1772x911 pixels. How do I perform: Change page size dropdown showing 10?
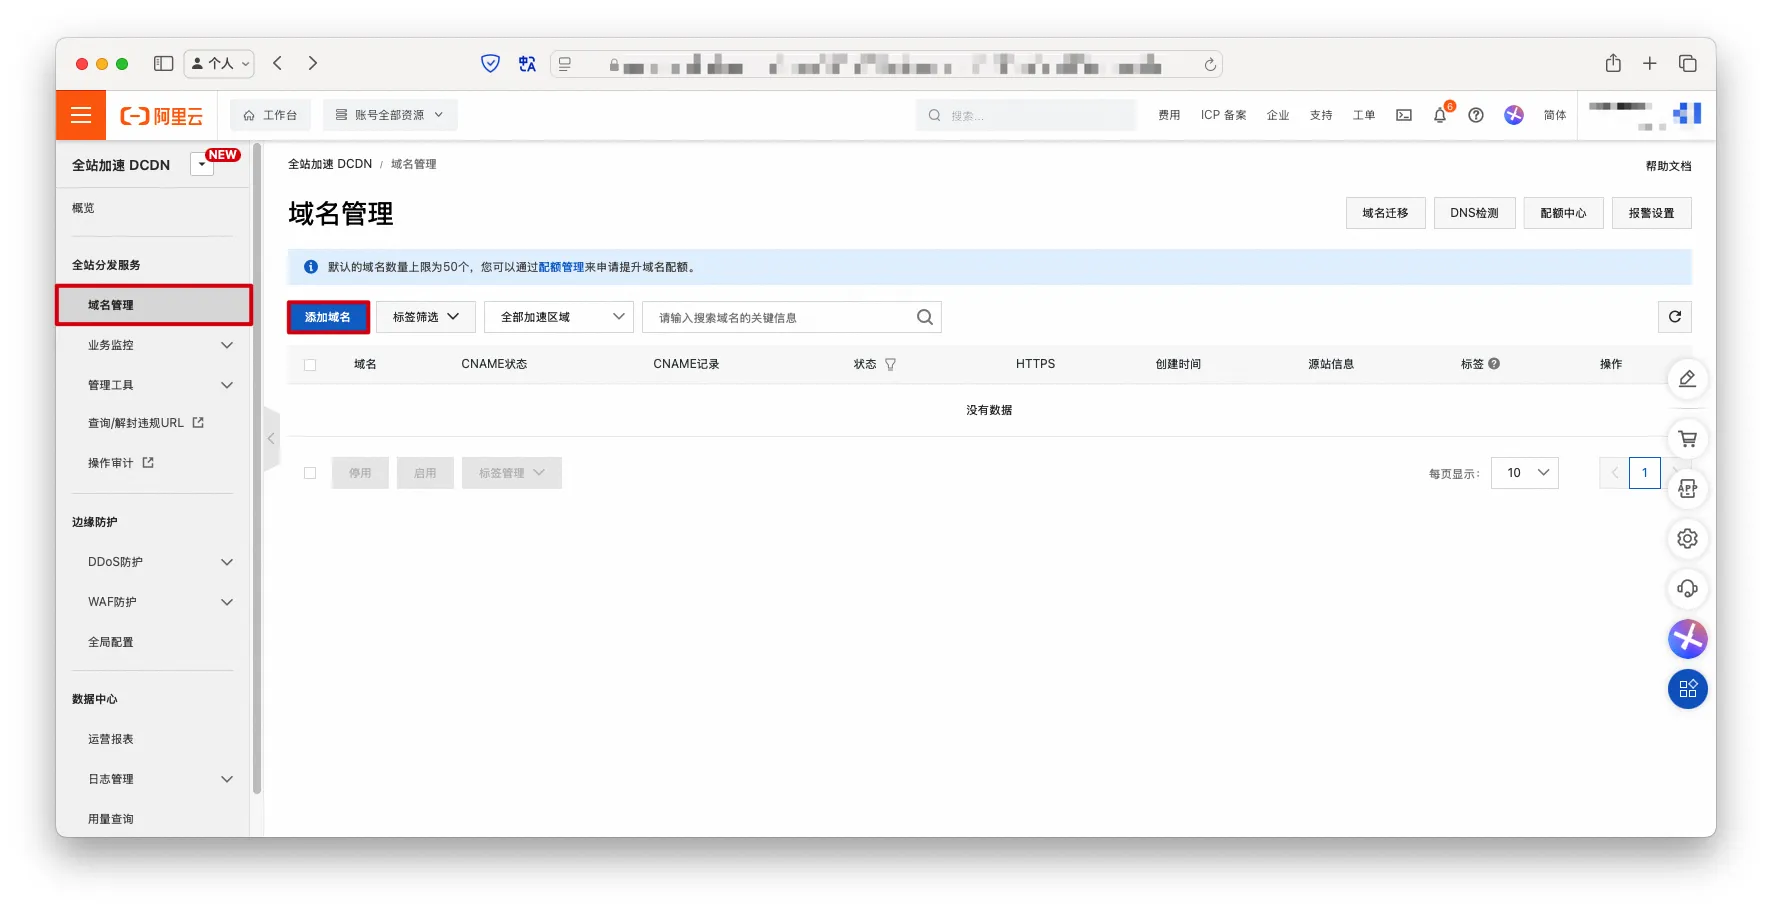tap(1524, 473)
